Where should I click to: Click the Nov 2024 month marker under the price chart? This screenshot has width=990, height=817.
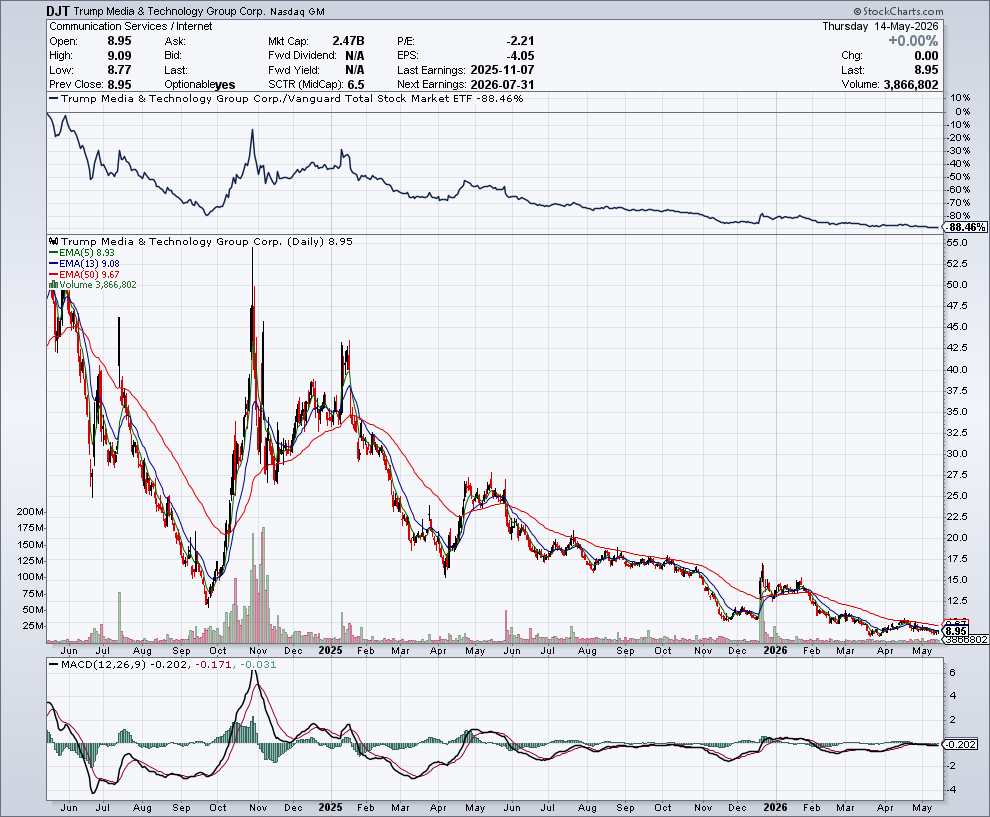click(x=258, y=651)
